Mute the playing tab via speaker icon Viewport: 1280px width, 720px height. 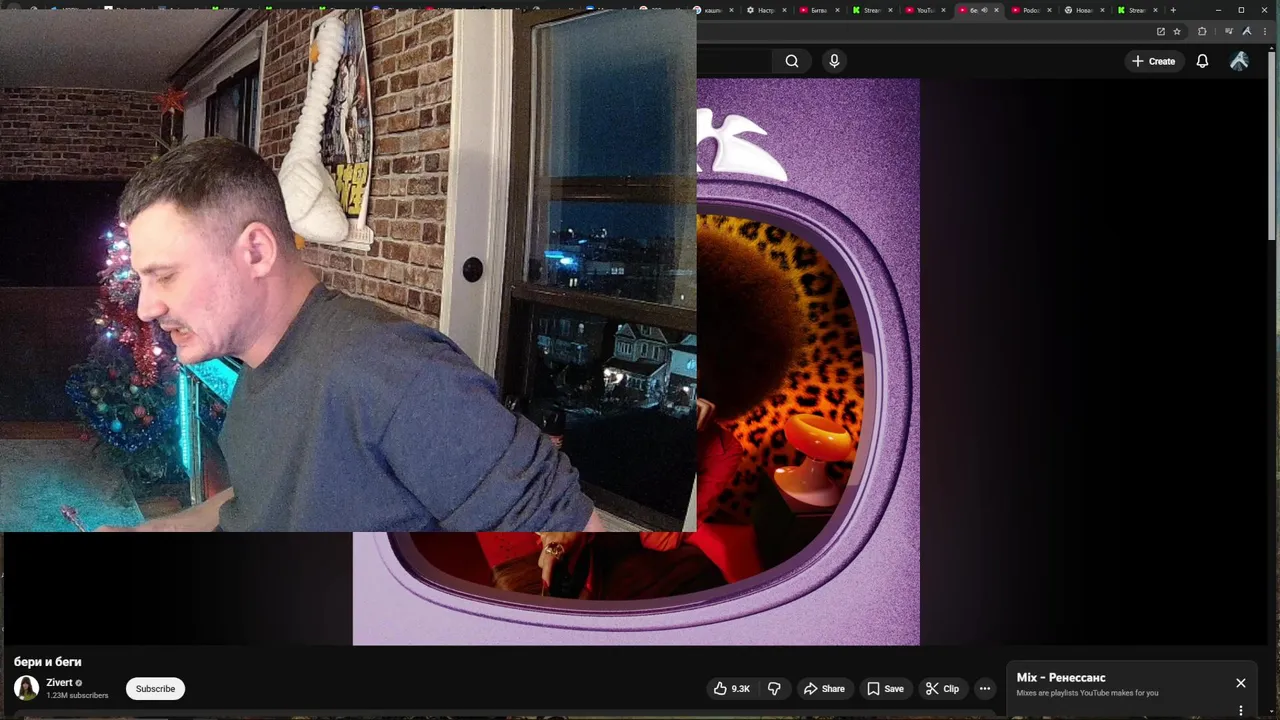click(984, 10)
